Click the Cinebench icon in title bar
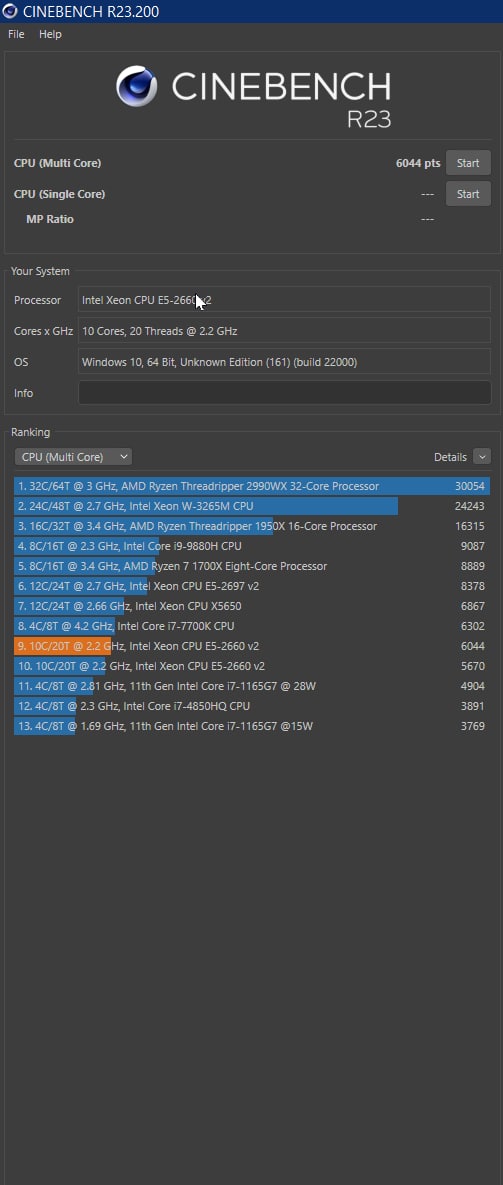 click(11, 11)
